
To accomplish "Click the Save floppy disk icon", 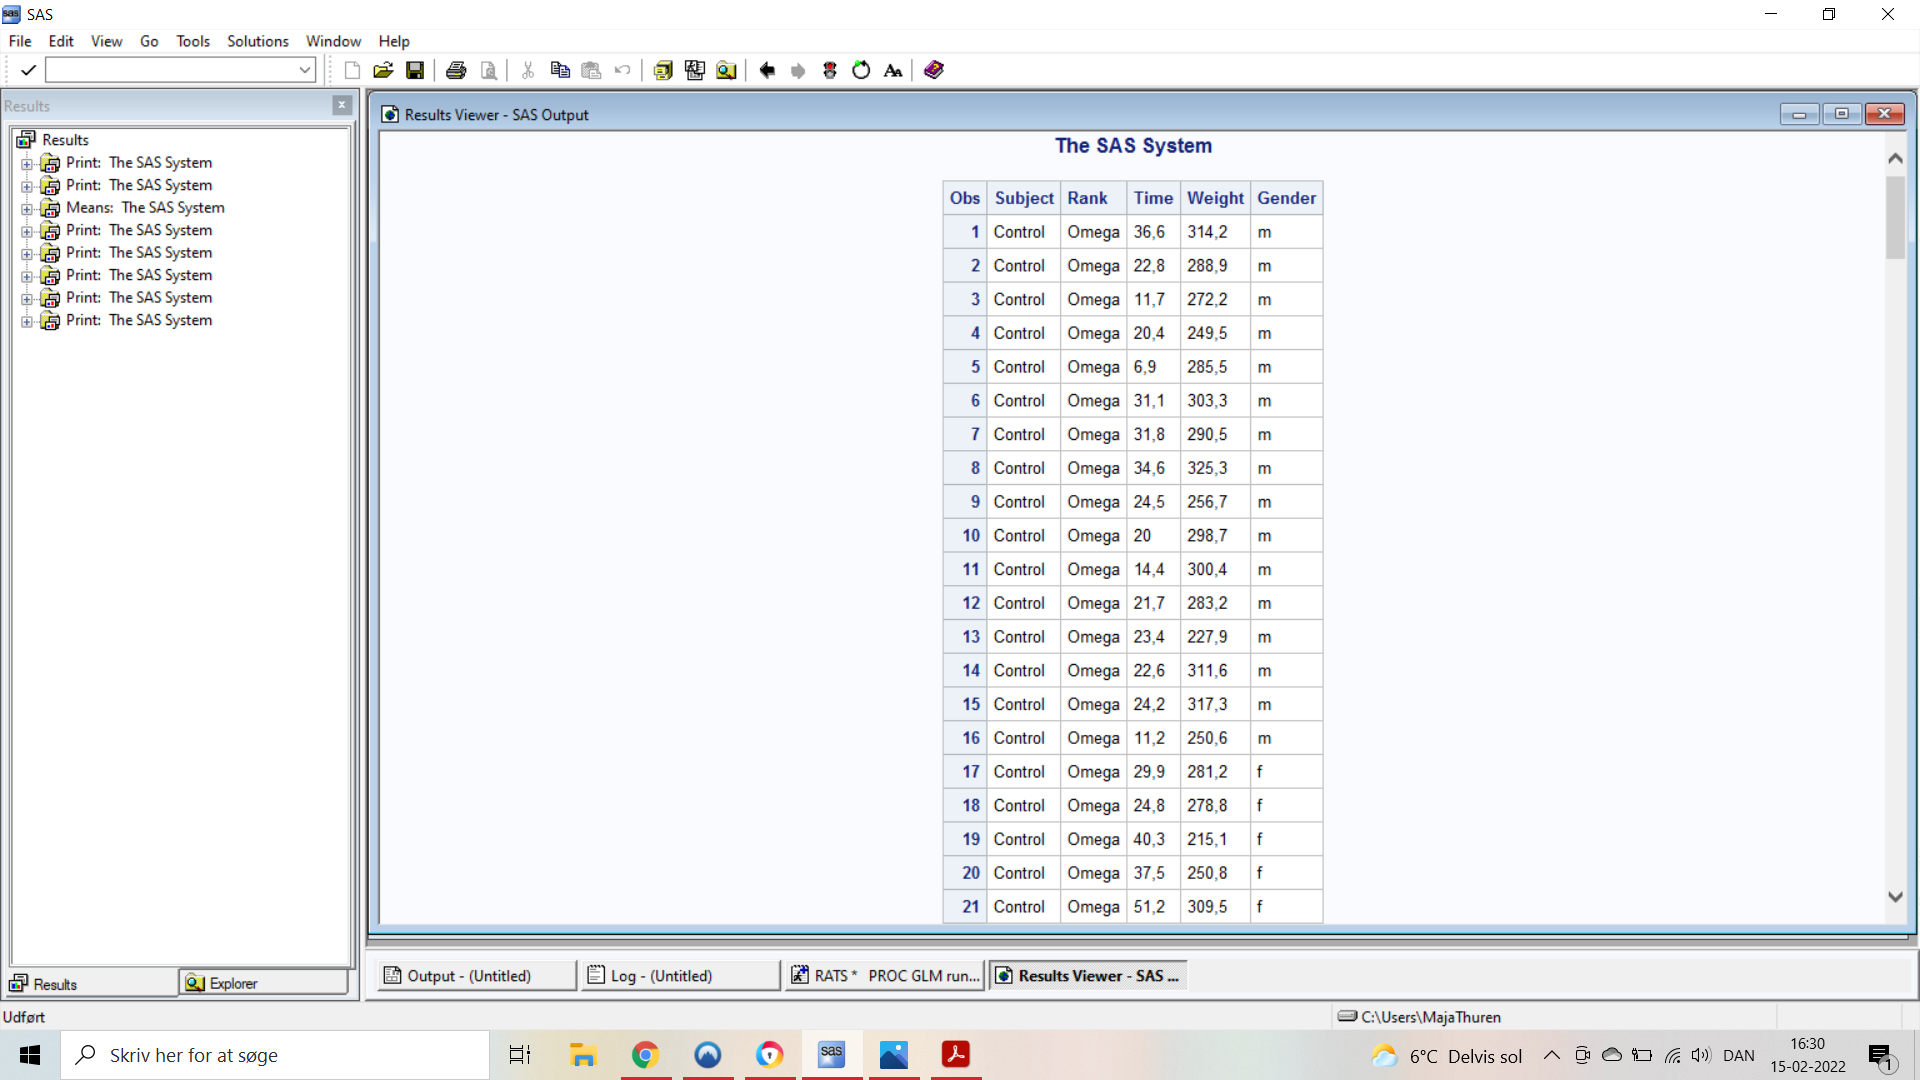I will (415, 70).
